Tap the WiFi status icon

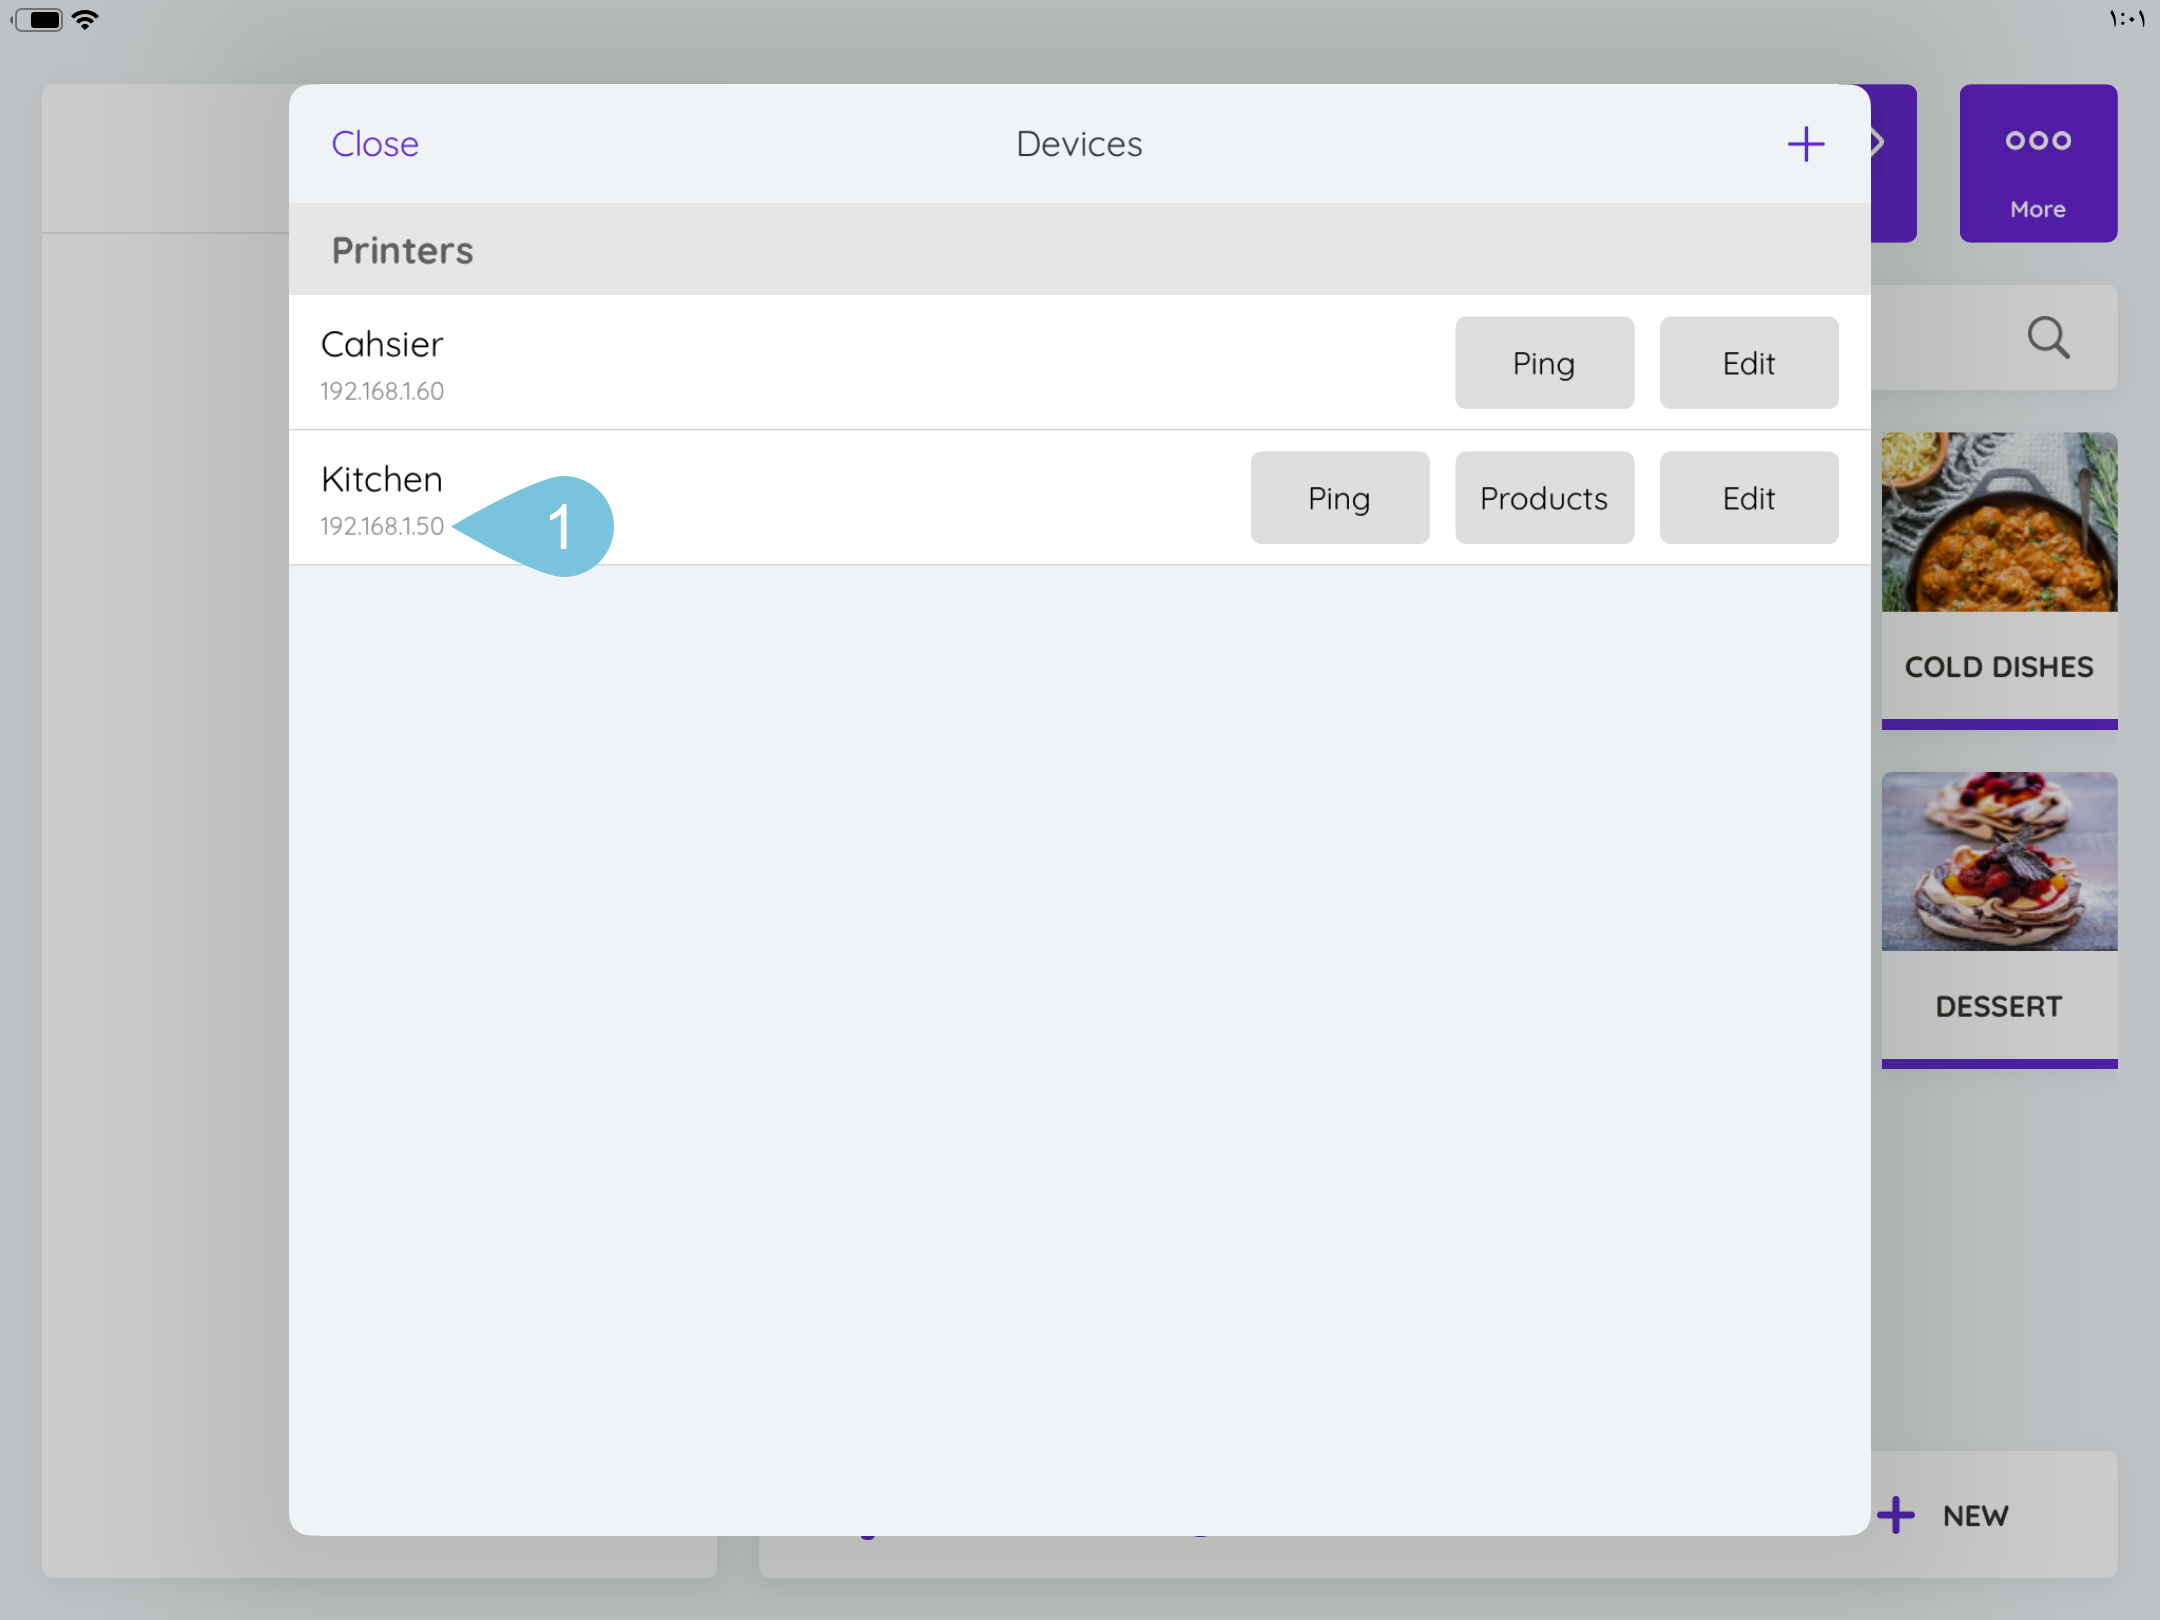[86, 19]
